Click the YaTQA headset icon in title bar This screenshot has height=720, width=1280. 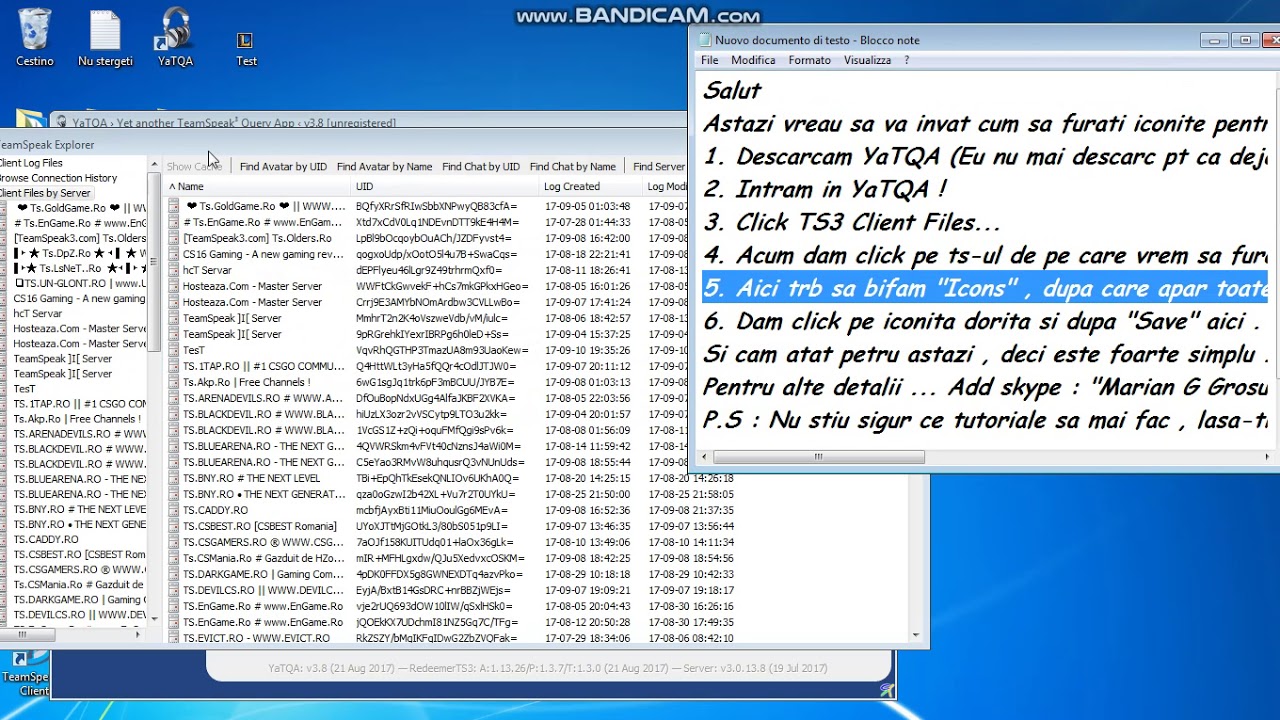[x=62, y=123]
